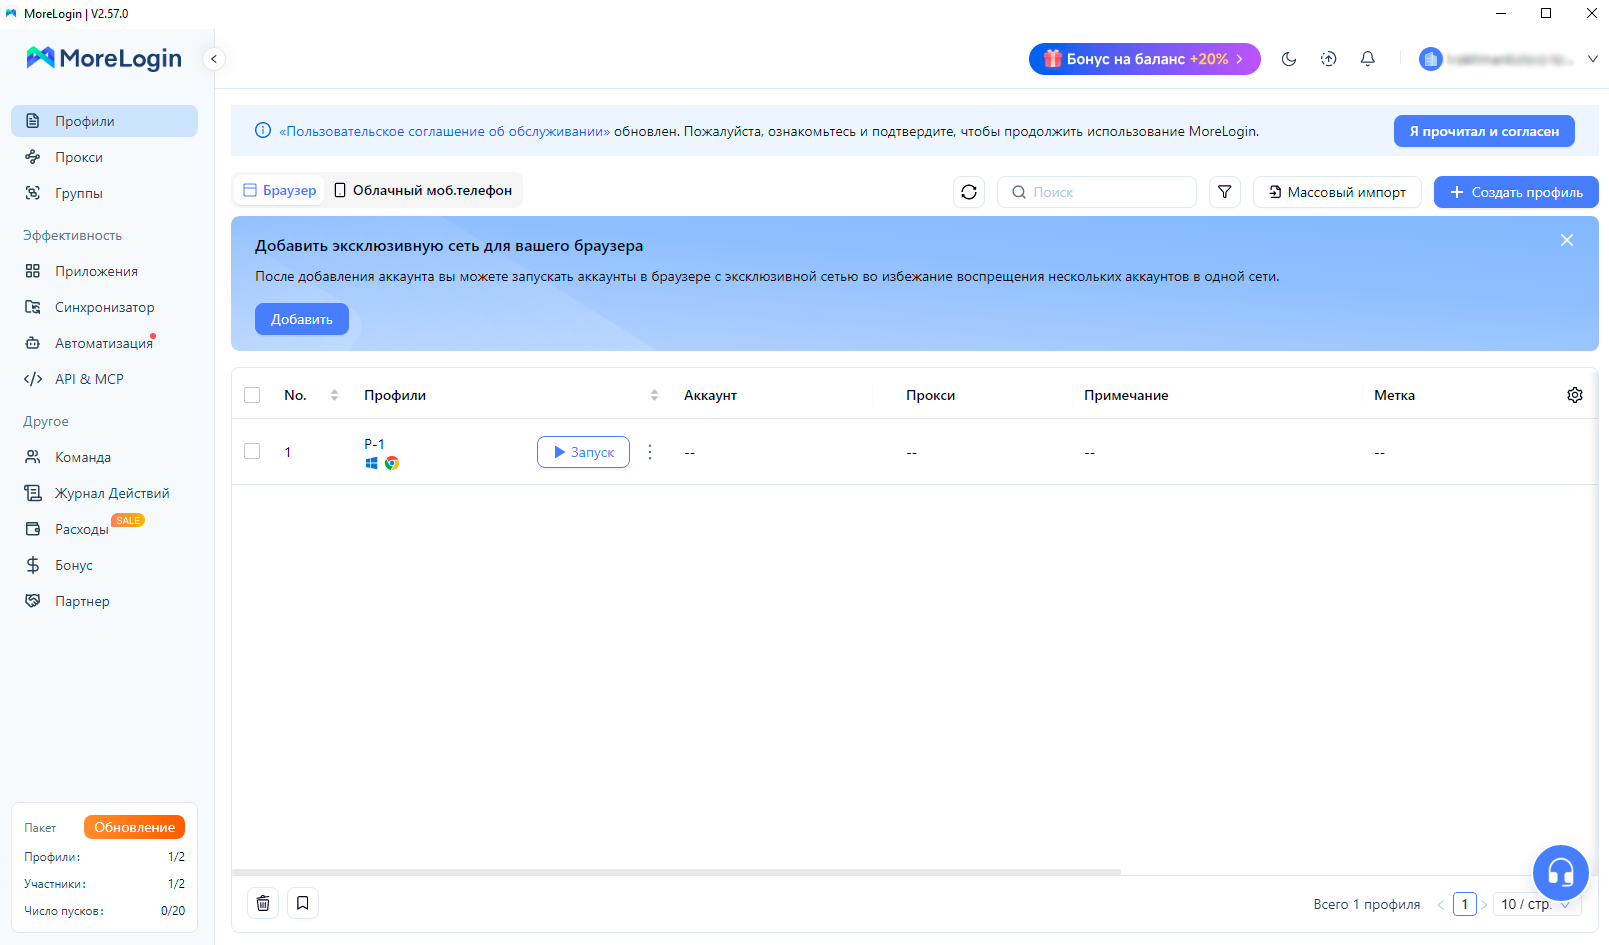Open Автоматизация in the sidebar
This screenshot has height=945, width=1609.
[x=104, y=343]
